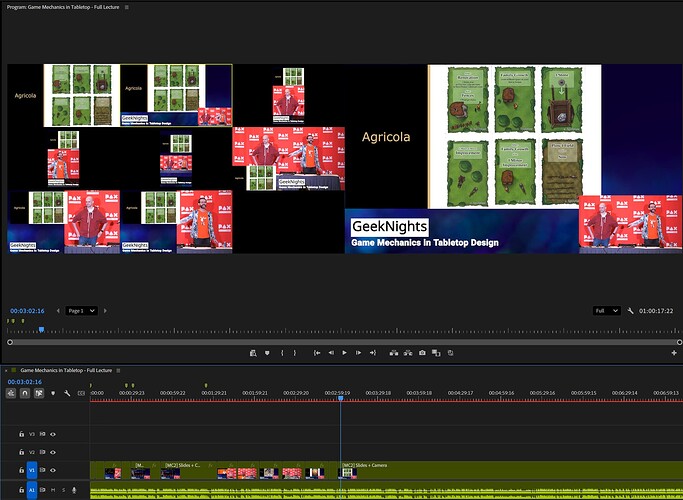Toggle sync lock on A1
Image resolution: width=683 pixels, height=500 pixels.
coord(42,490)
